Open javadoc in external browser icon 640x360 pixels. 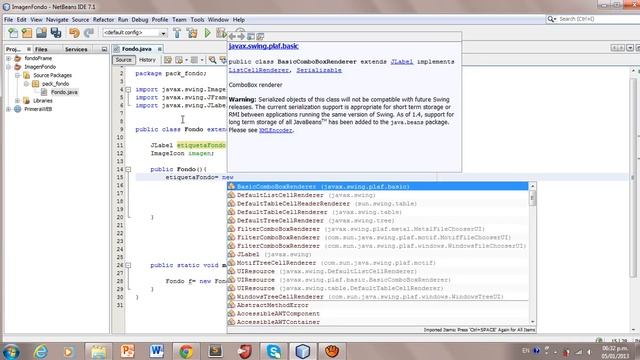[x=251, y=36]
